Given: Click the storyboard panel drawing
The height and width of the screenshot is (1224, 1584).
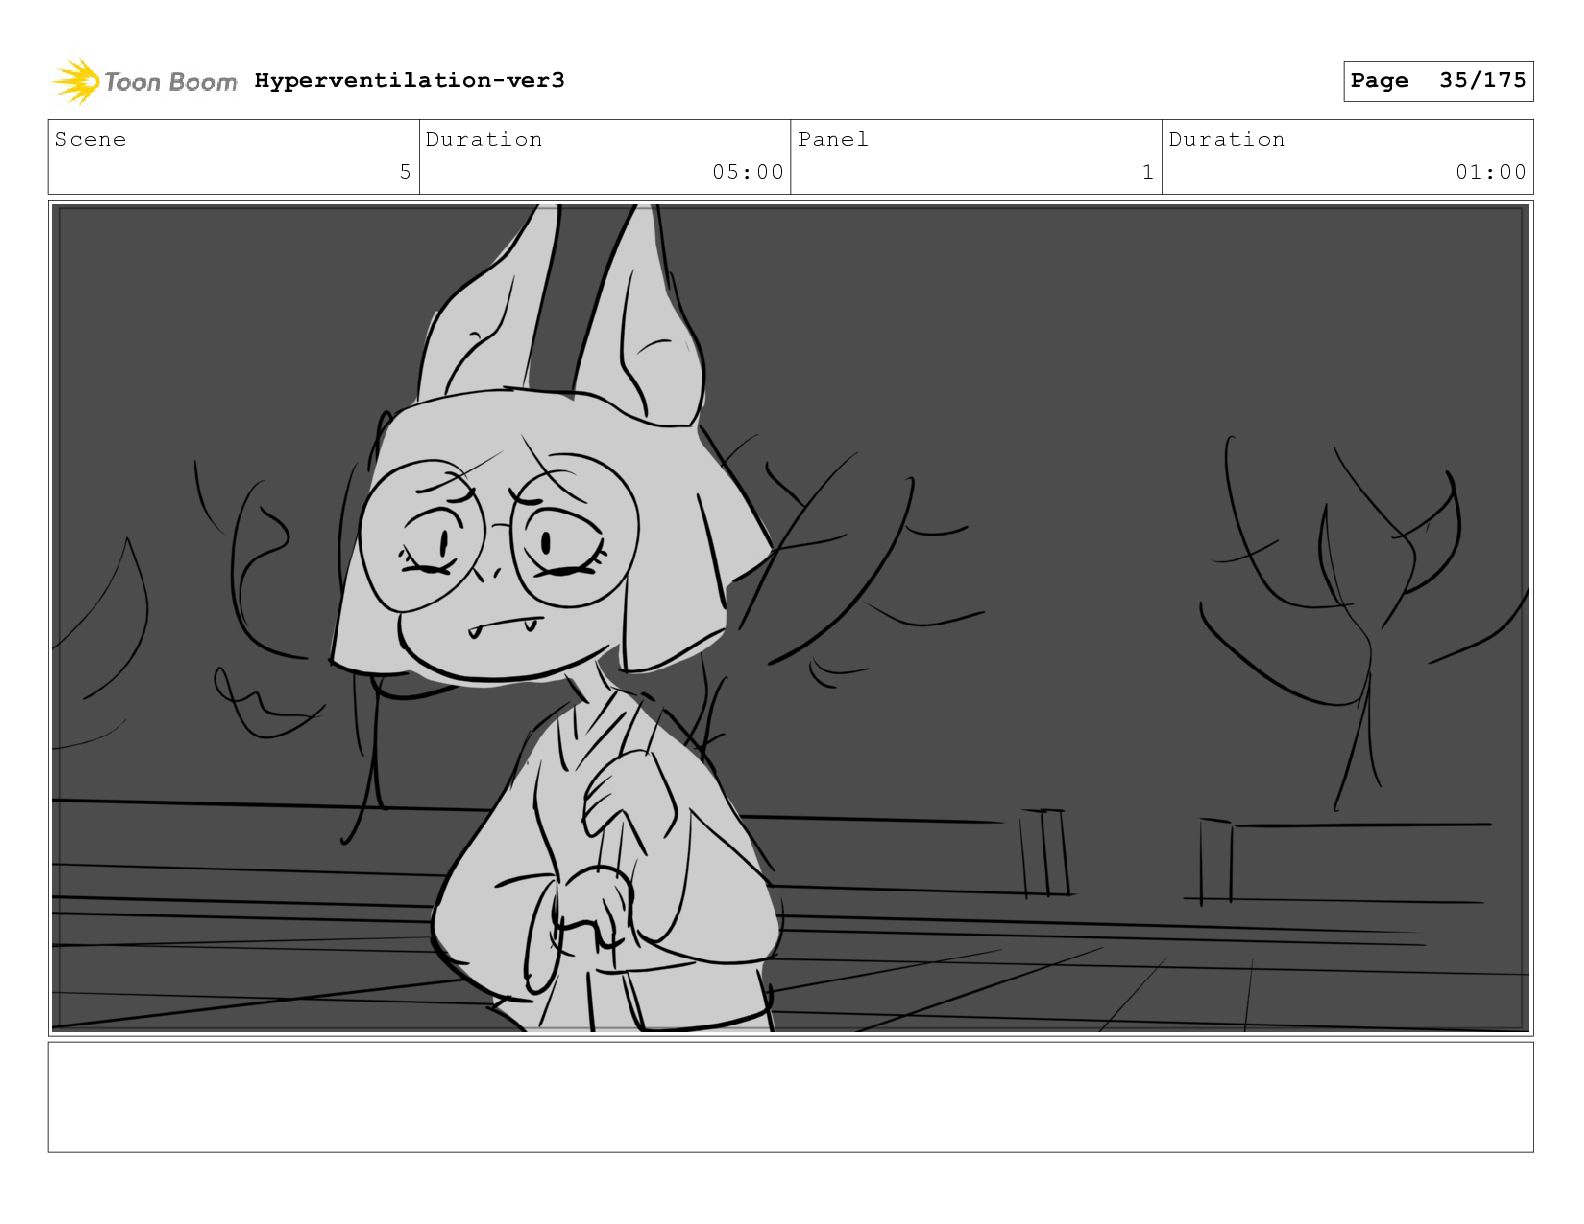Looking at the screenshot, I should pyautogui.click(x=790, y=617).
